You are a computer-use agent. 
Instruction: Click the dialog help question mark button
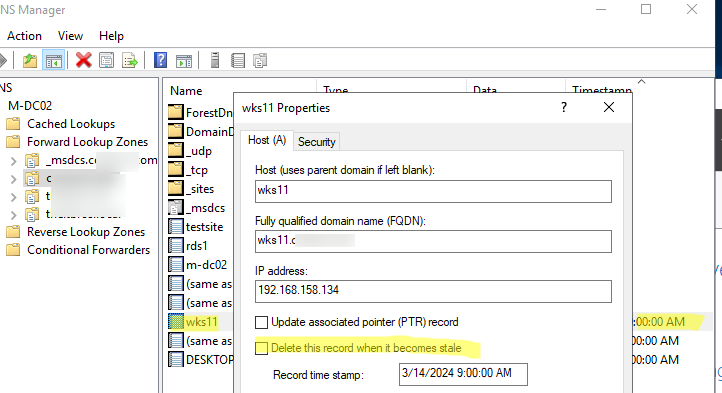tap(564, 108)
